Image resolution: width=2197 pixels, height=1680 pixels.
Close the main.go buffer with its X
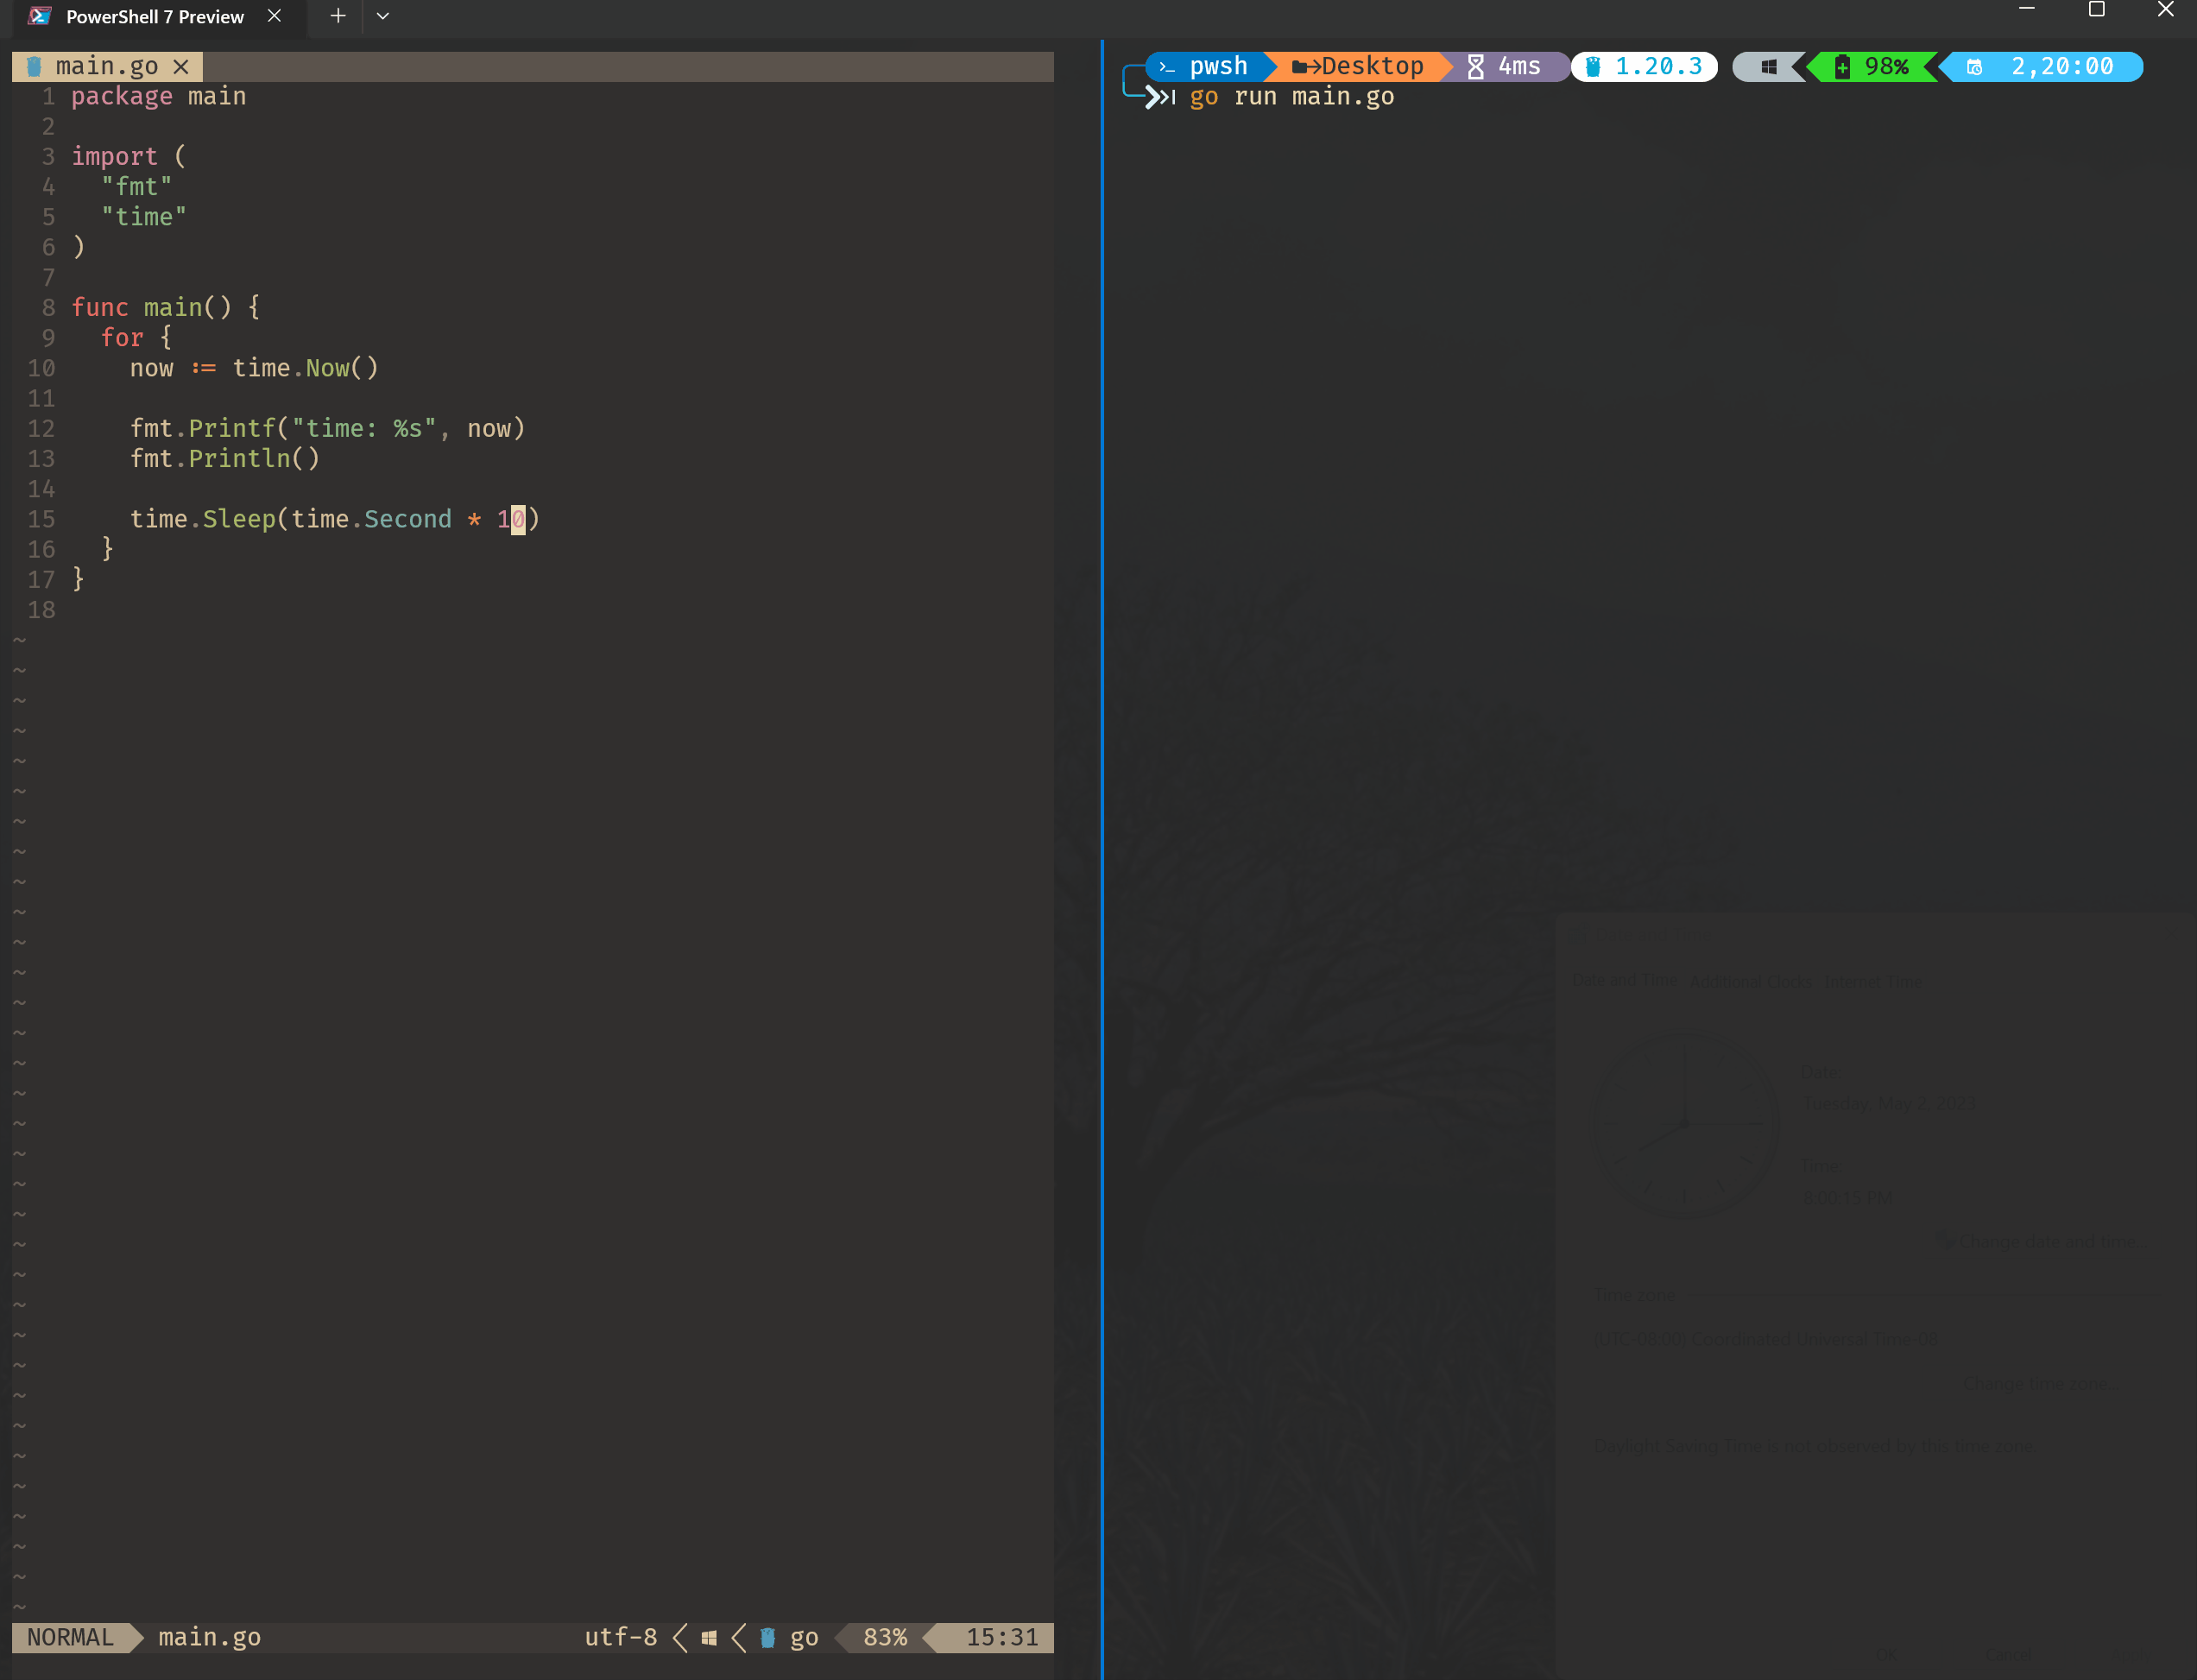pos(182,67)
